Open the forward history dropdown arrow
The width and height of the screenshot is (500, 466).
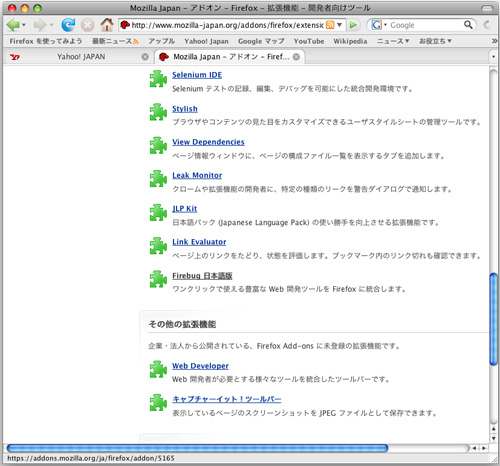click(51, 25)
